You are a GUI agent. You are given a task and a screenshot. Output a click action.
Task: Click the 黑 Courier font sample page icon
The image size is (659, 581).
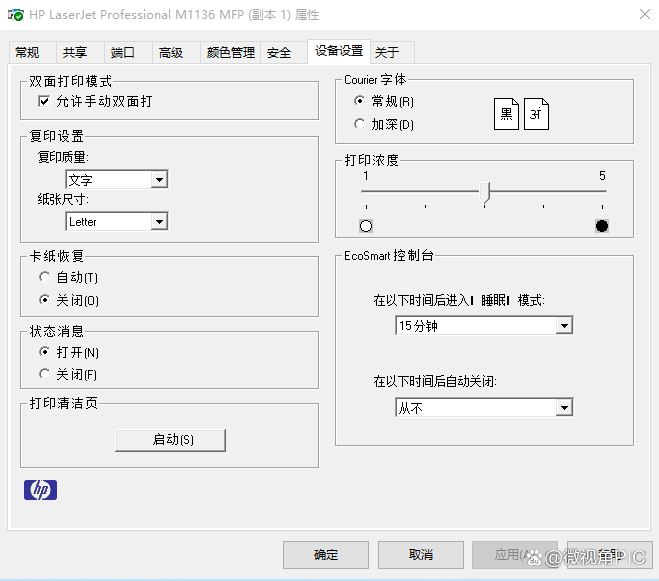506,114
